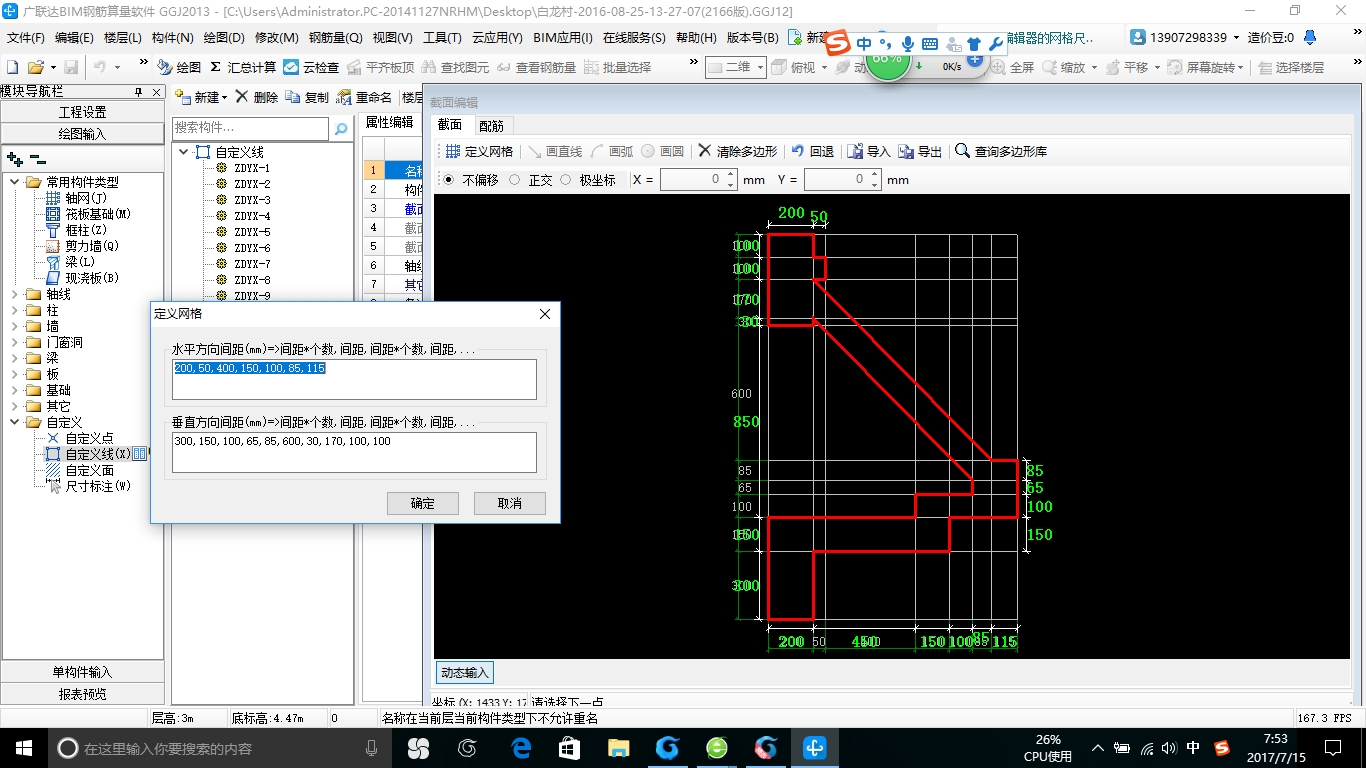Increase the X offset spinner value
The width and height of the screenshot is (1366, 768).
(731, 175)
